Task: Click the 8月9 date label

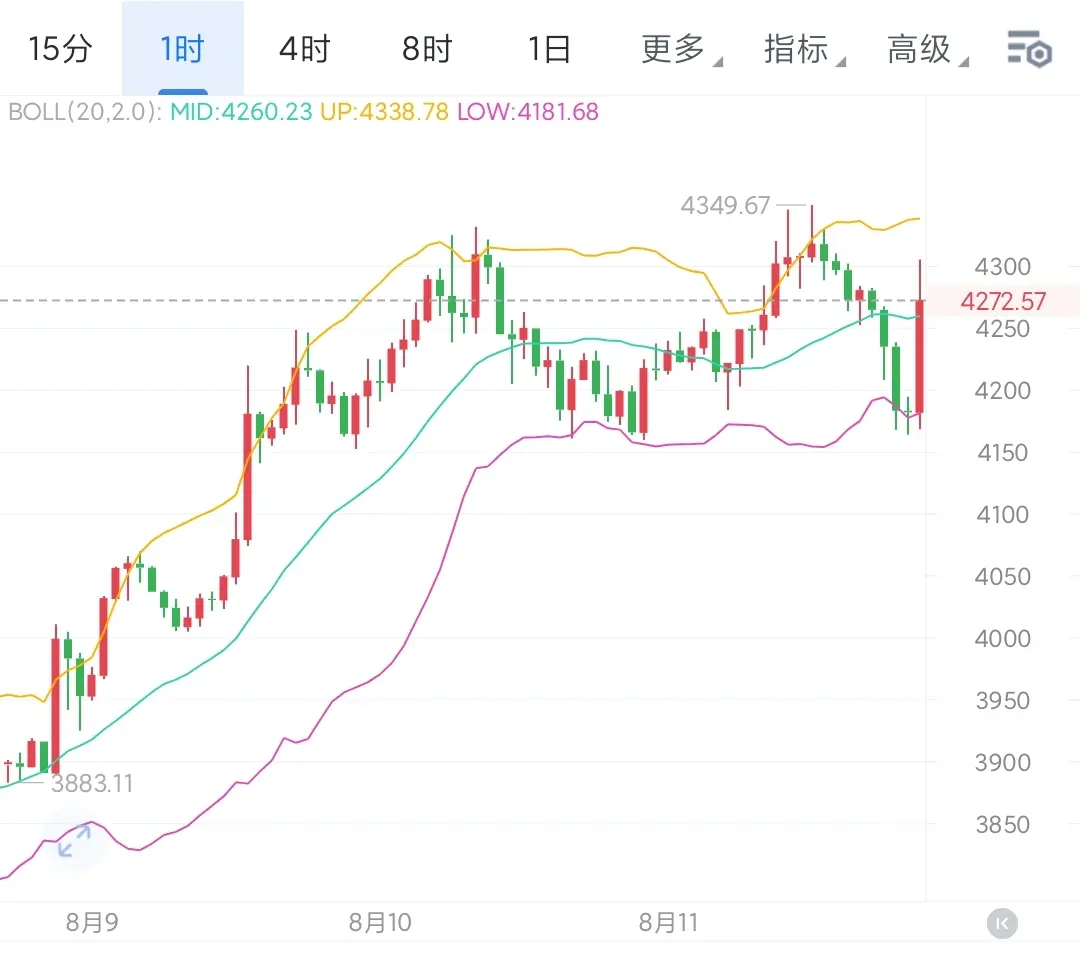Action: [92, 922]
